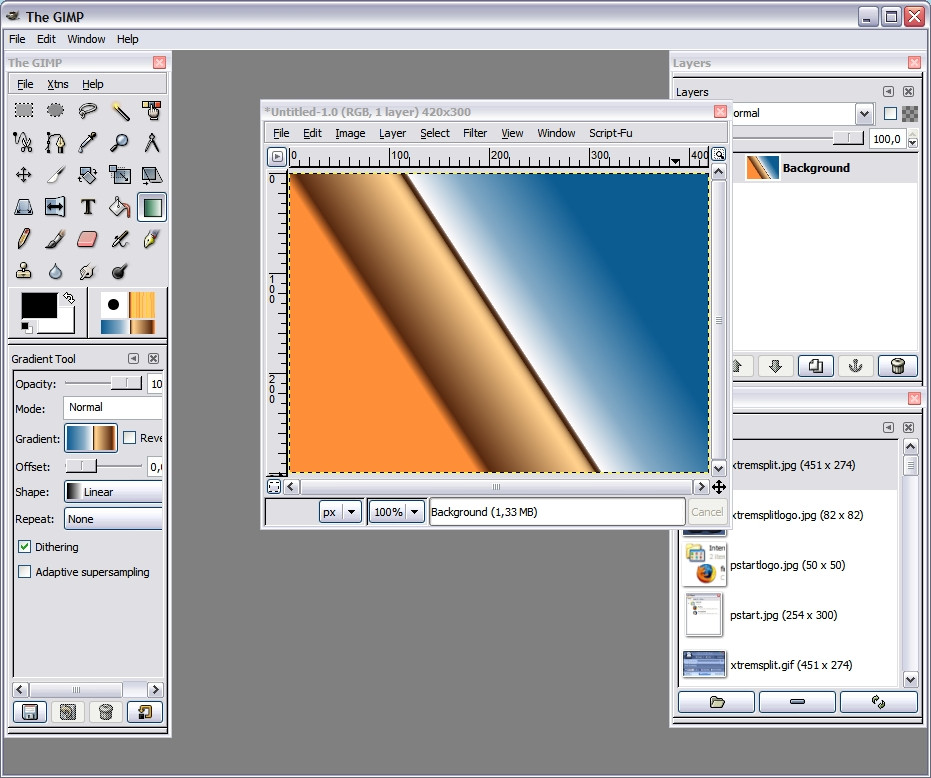Screen dimensions: 931x778
Task: Select the Text tool
Action: click(x=88, y=207)
